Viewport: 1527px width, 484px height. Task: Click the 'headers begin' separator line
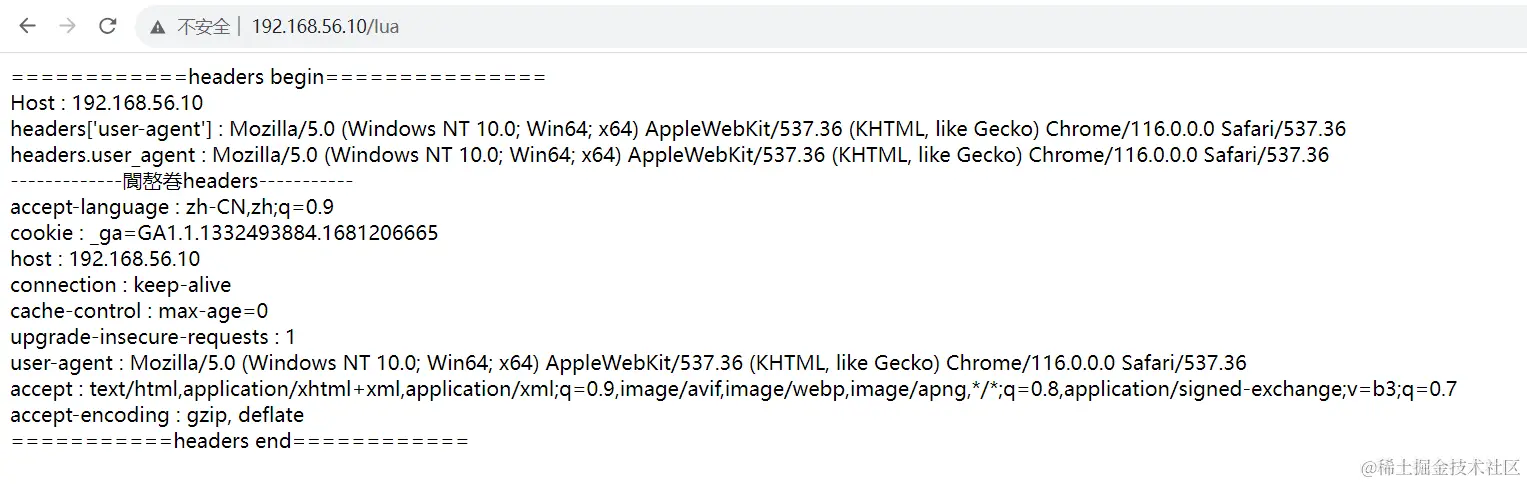click(278, 77)
